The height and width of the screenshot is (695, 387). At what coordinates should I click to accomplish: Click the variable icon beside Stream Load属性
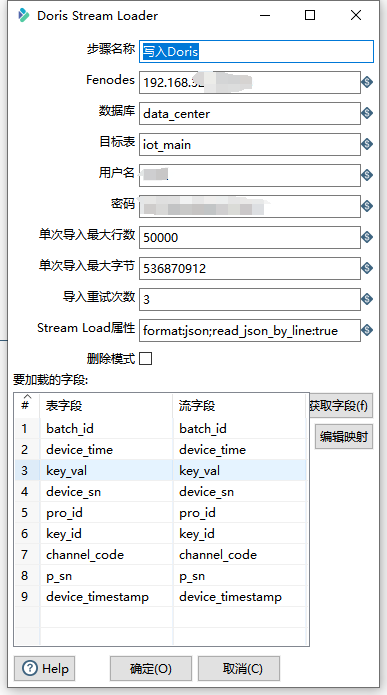(367, 331)
